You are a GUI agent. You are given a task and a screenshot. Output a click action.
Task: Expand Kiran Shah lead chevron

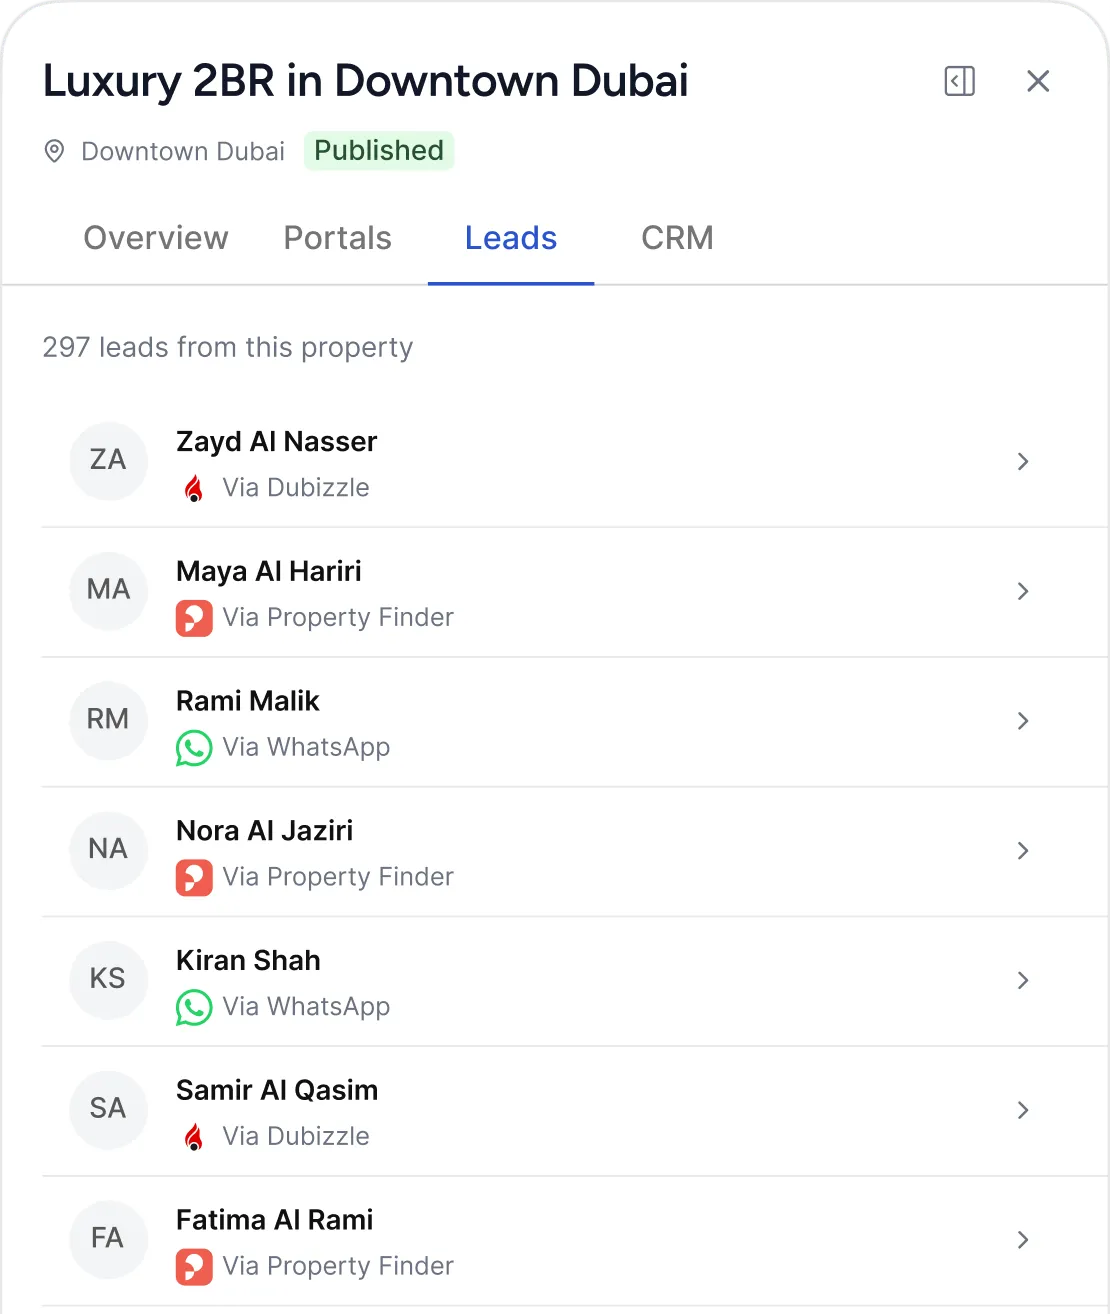(1023, 980)
